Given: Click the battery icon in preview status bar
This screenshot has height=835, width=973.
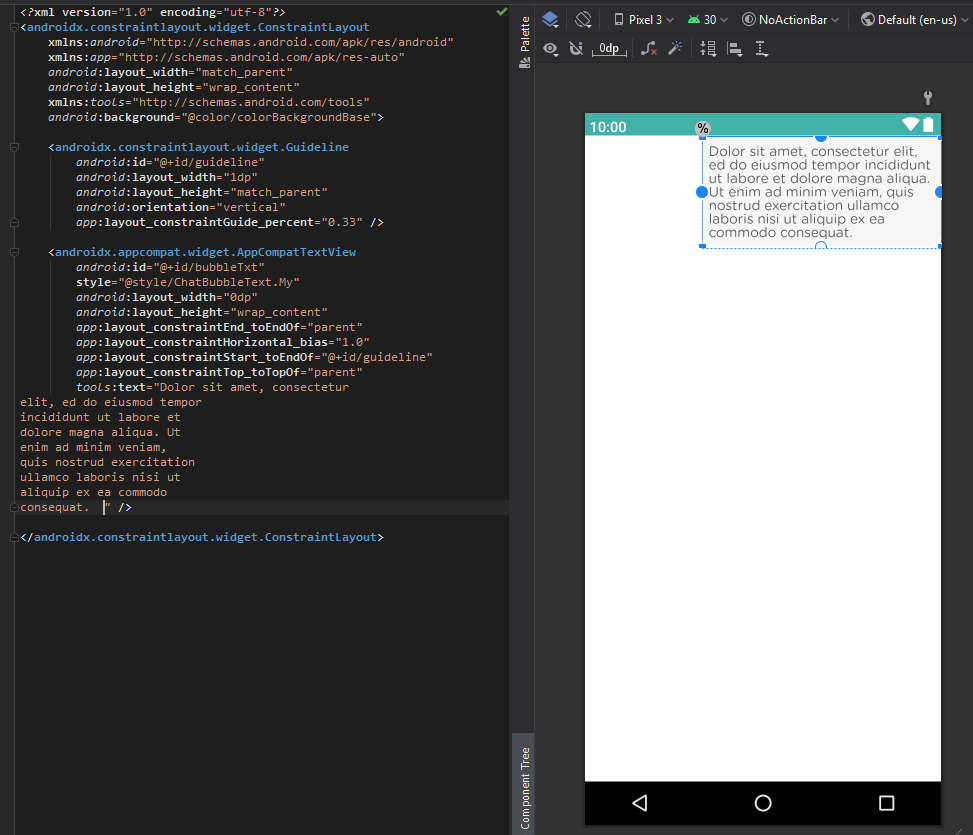Looking at the screenshot, I should pos(928,124).
